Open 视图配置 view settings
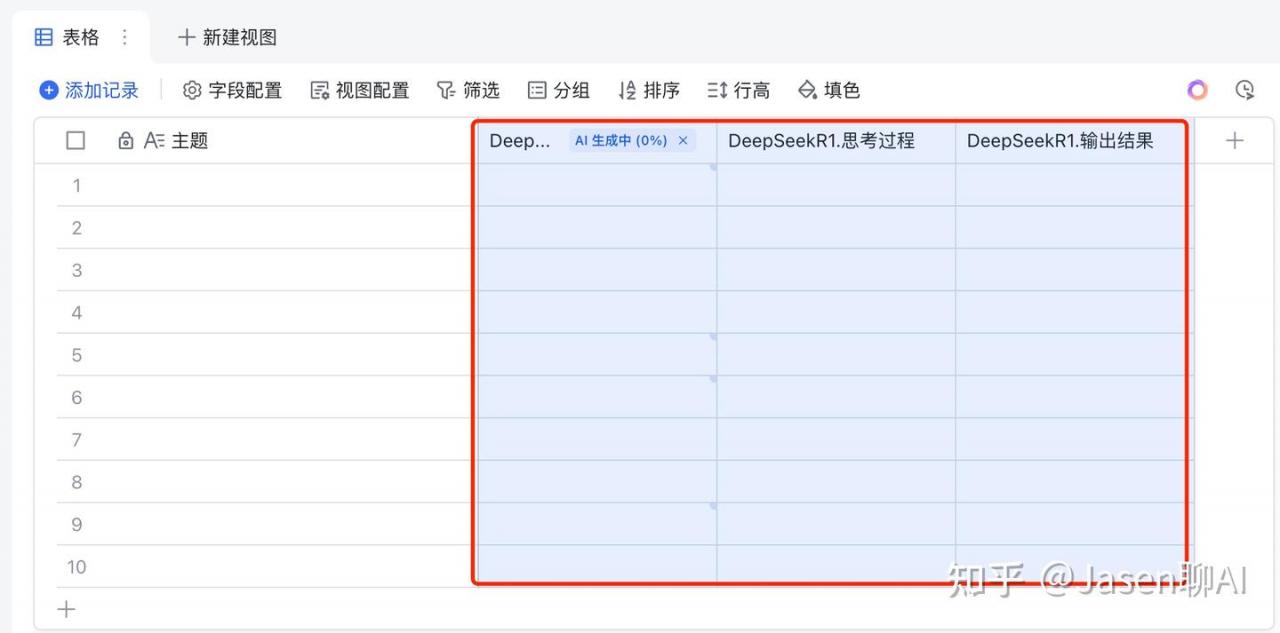Viewport: 1280px width, 633px height. tap(360, 90)
